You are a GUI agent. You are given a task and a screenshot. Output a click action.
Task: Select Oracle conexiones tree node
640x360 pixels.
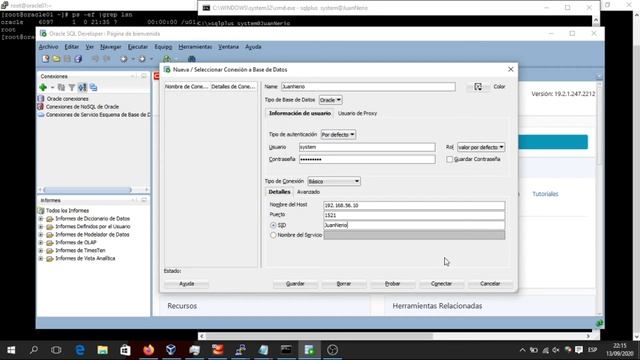67,99
